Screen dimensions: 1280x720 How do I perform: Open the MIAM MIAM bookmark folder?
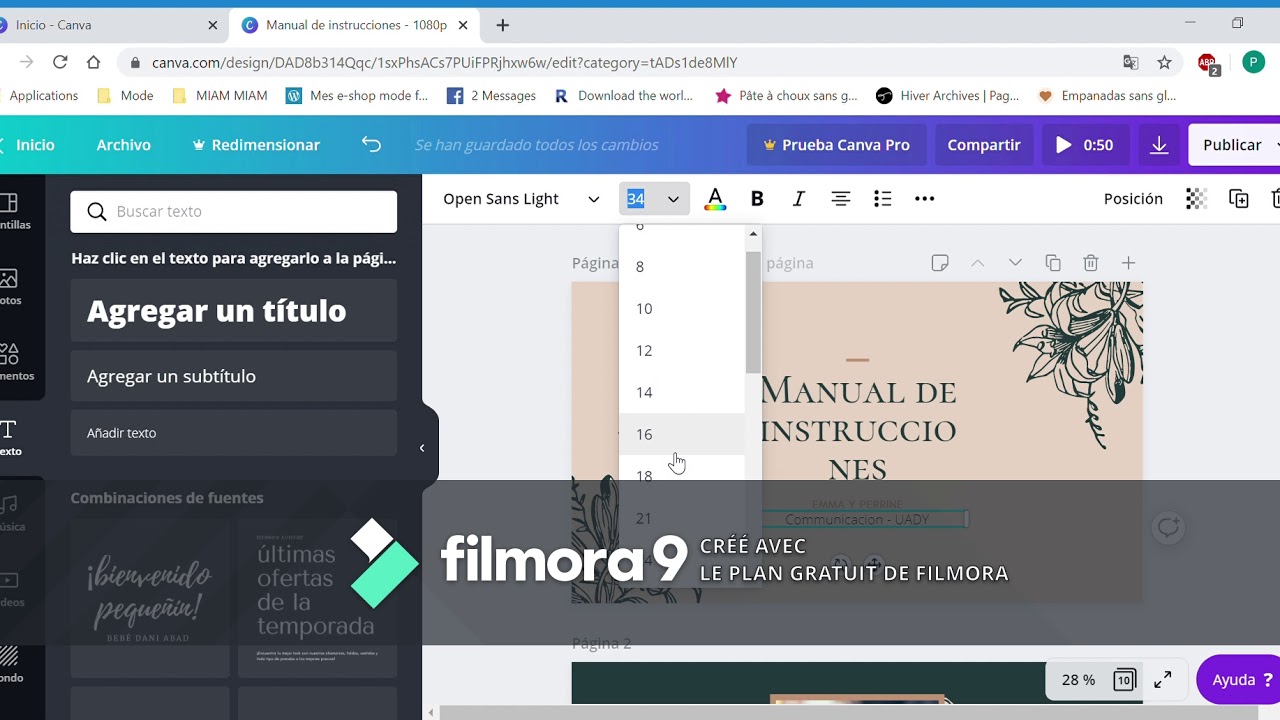click(220, 96)
